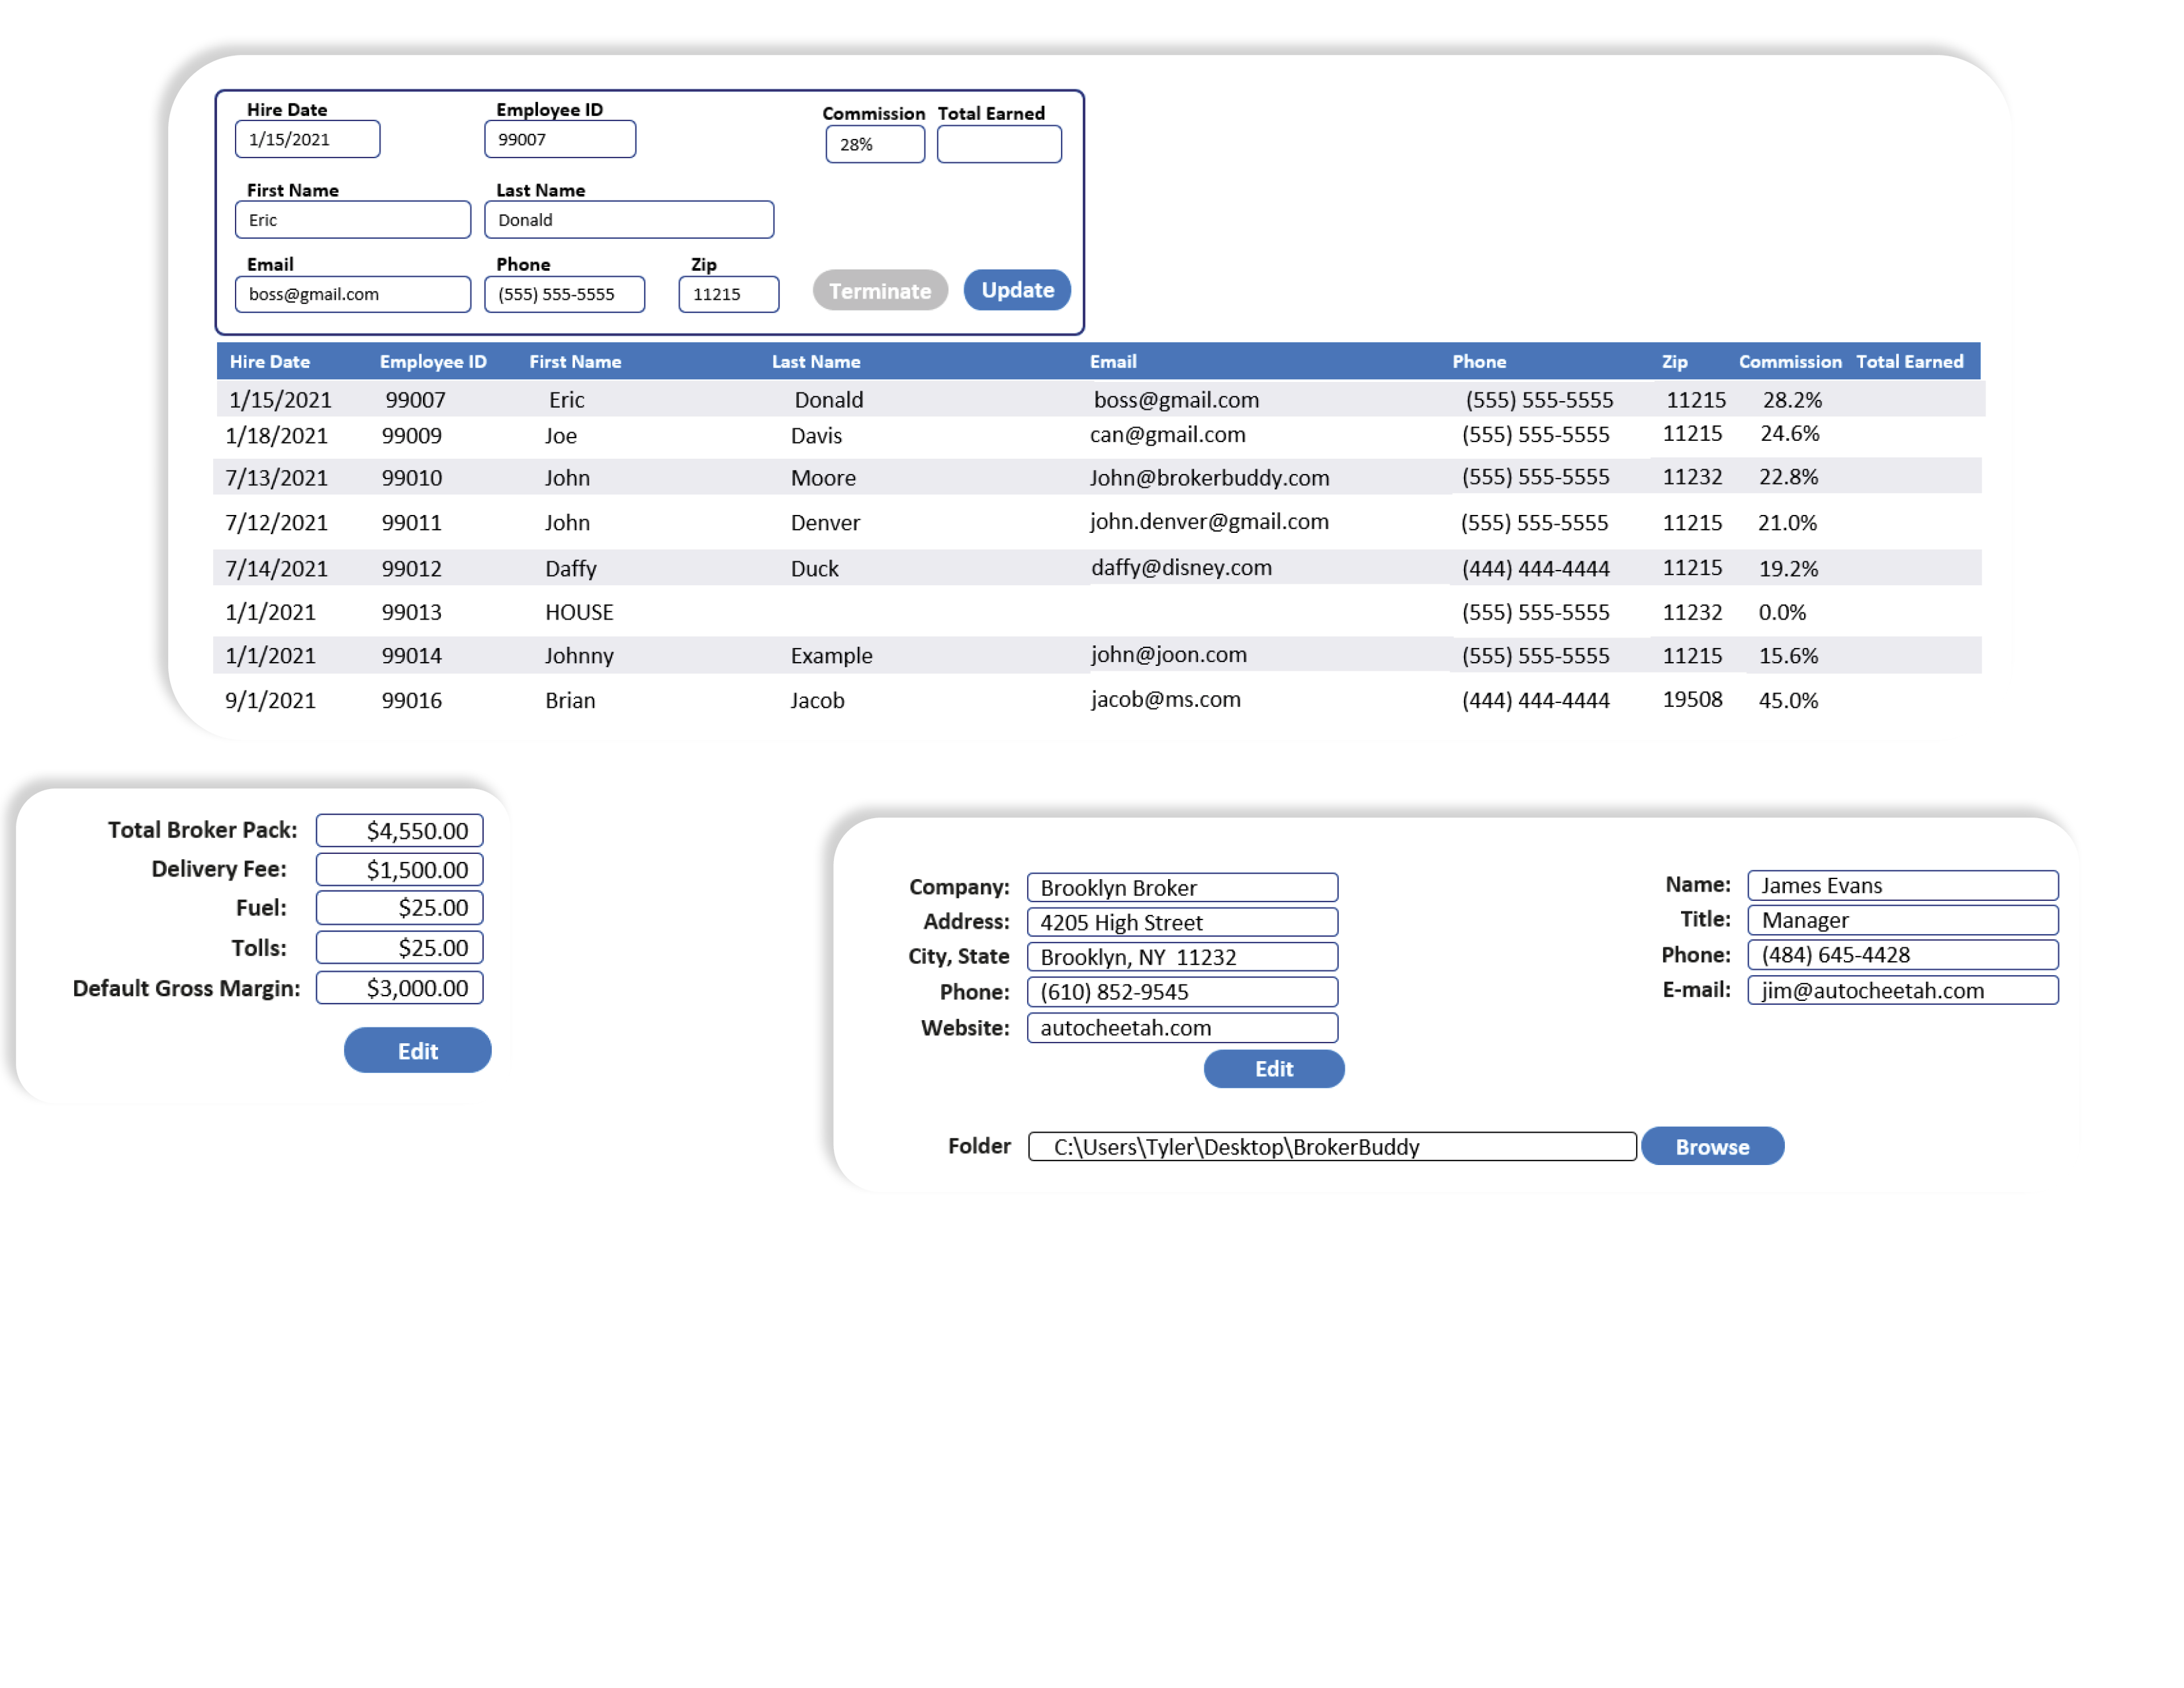Click the Total Earned column header
The width and height of the screenshot is (2184, 1688).
click(1910, 362)
